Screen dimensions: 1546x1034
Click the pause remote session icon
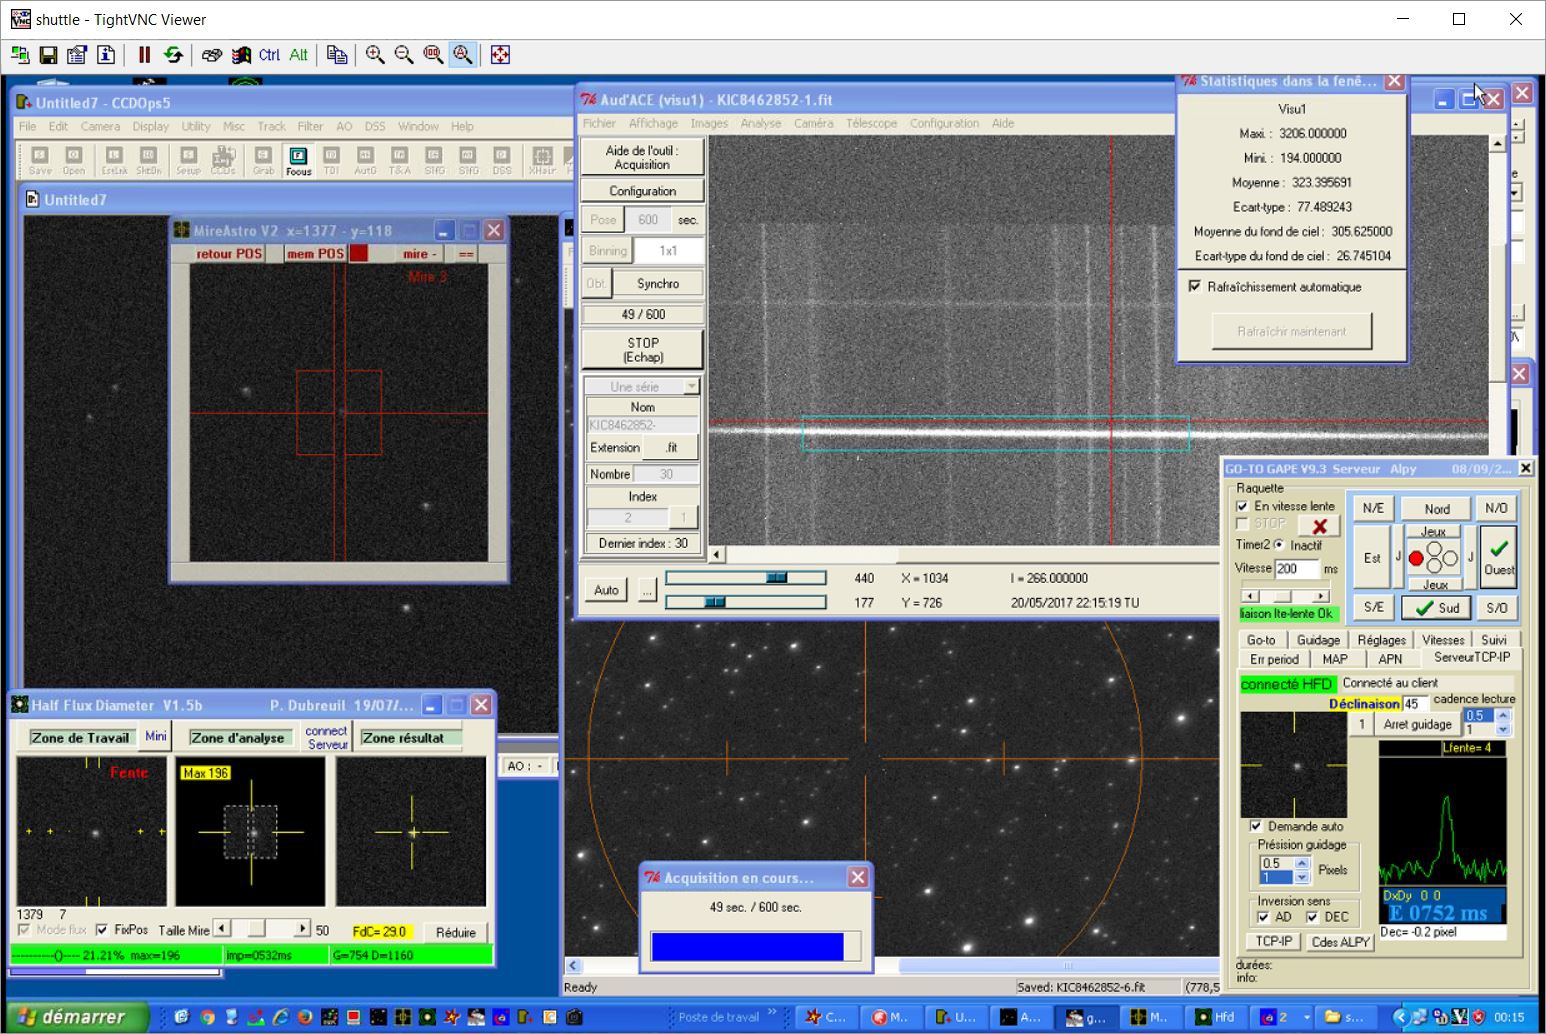144,55
